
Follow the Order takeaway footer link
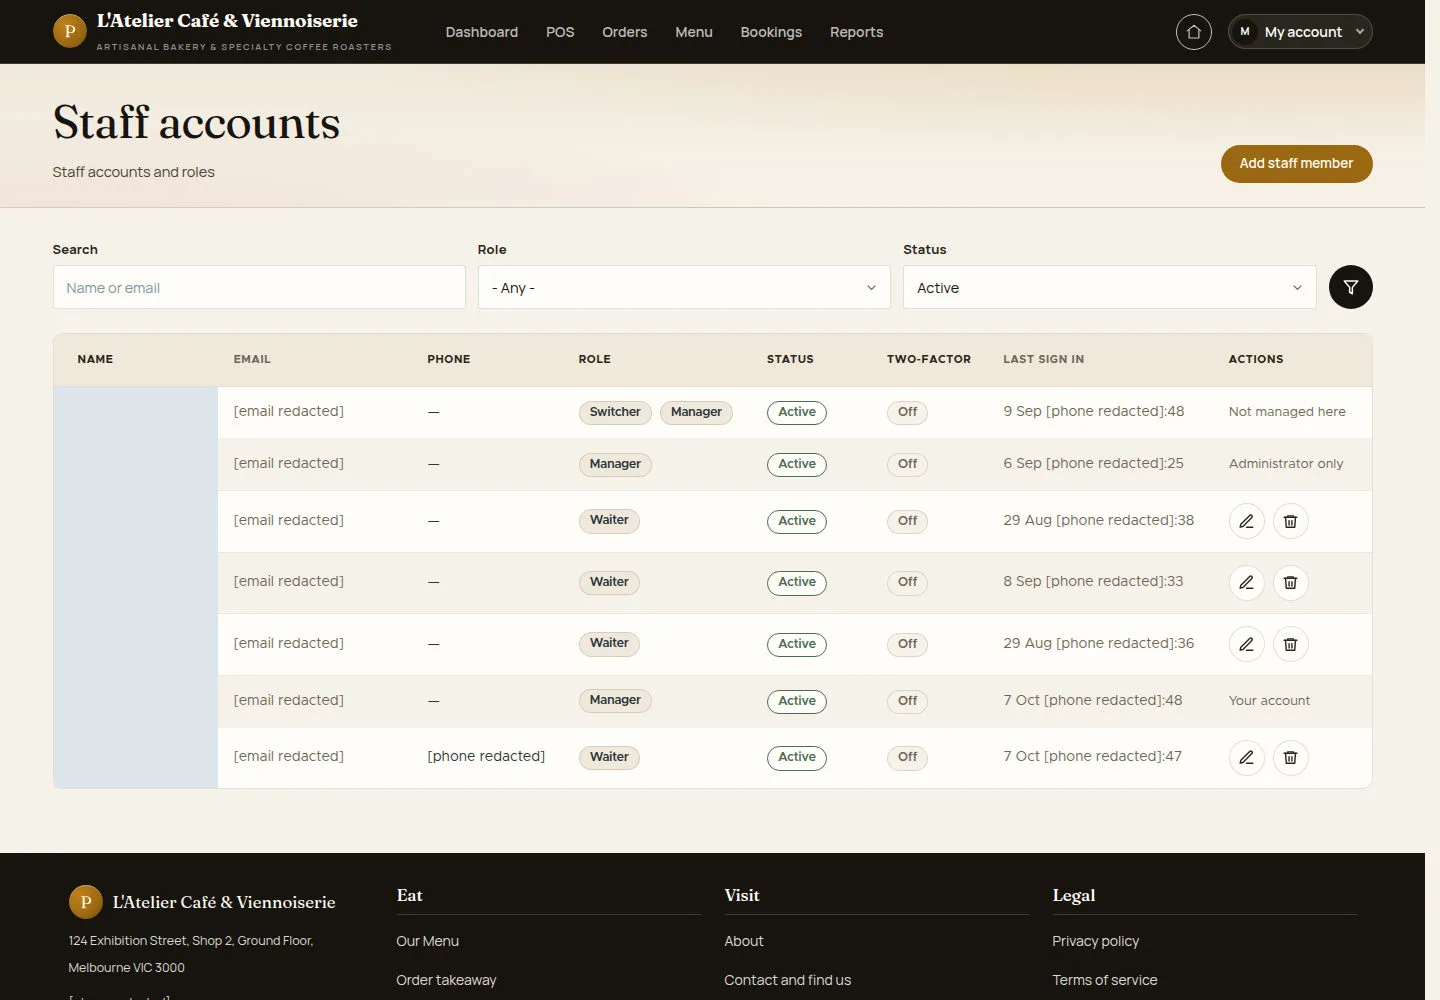coord(446,980)
